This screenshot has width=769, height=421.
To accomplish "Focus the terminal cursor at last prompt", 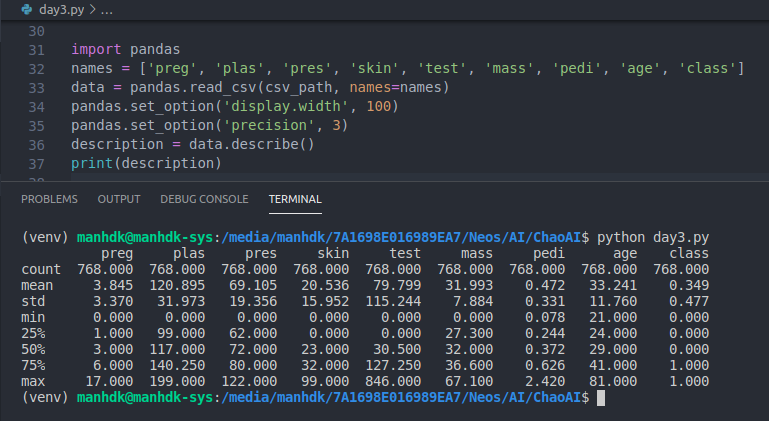I will (600, 398).
